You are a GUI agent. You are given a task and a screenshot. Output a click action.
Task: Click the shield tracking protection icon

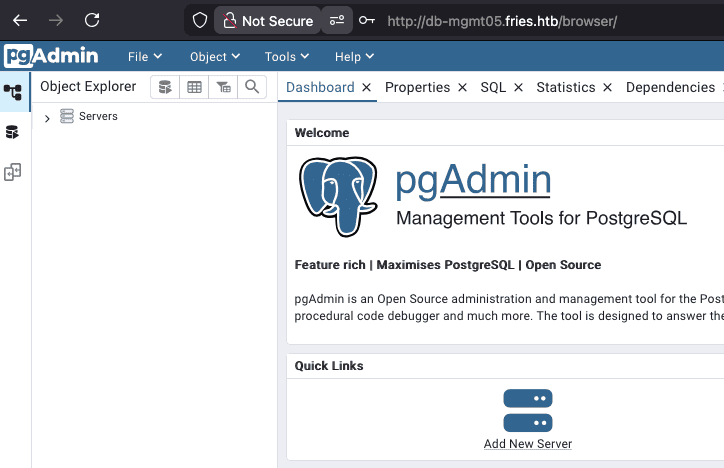click(199, 20)
